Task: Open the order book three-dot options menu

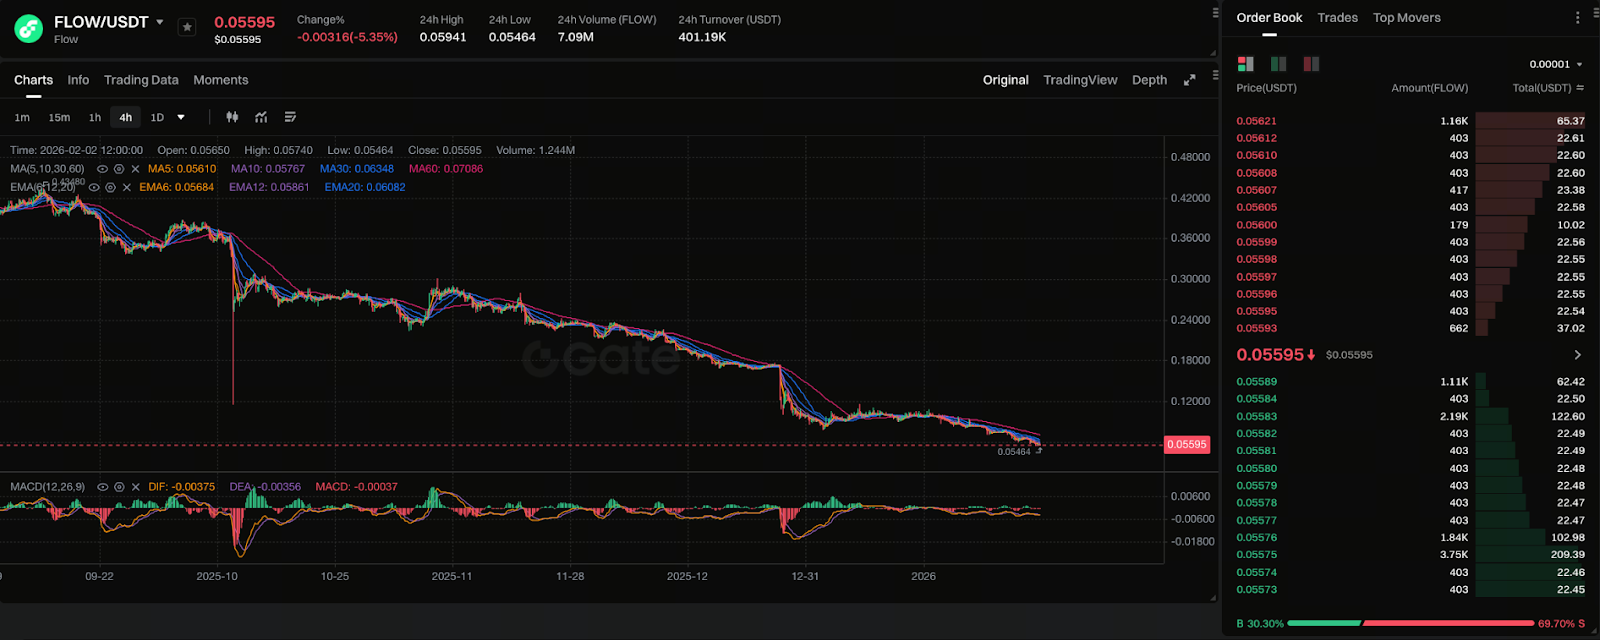Action: (1578, 18)
